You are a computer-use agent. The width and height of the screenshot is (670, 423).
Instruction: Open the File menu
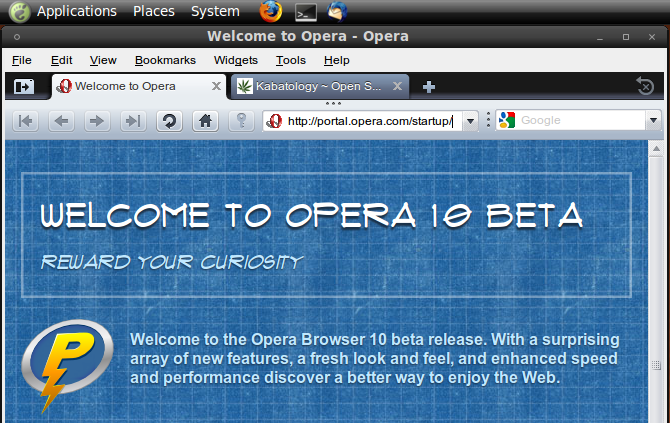22,60
